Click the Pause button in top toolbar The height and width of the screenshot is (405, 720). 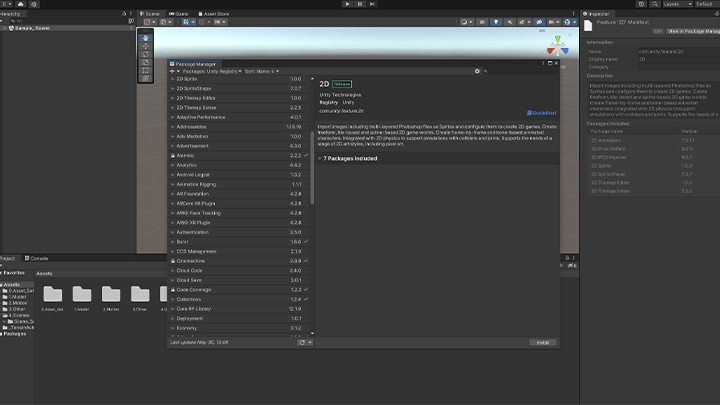click(360, 4)
